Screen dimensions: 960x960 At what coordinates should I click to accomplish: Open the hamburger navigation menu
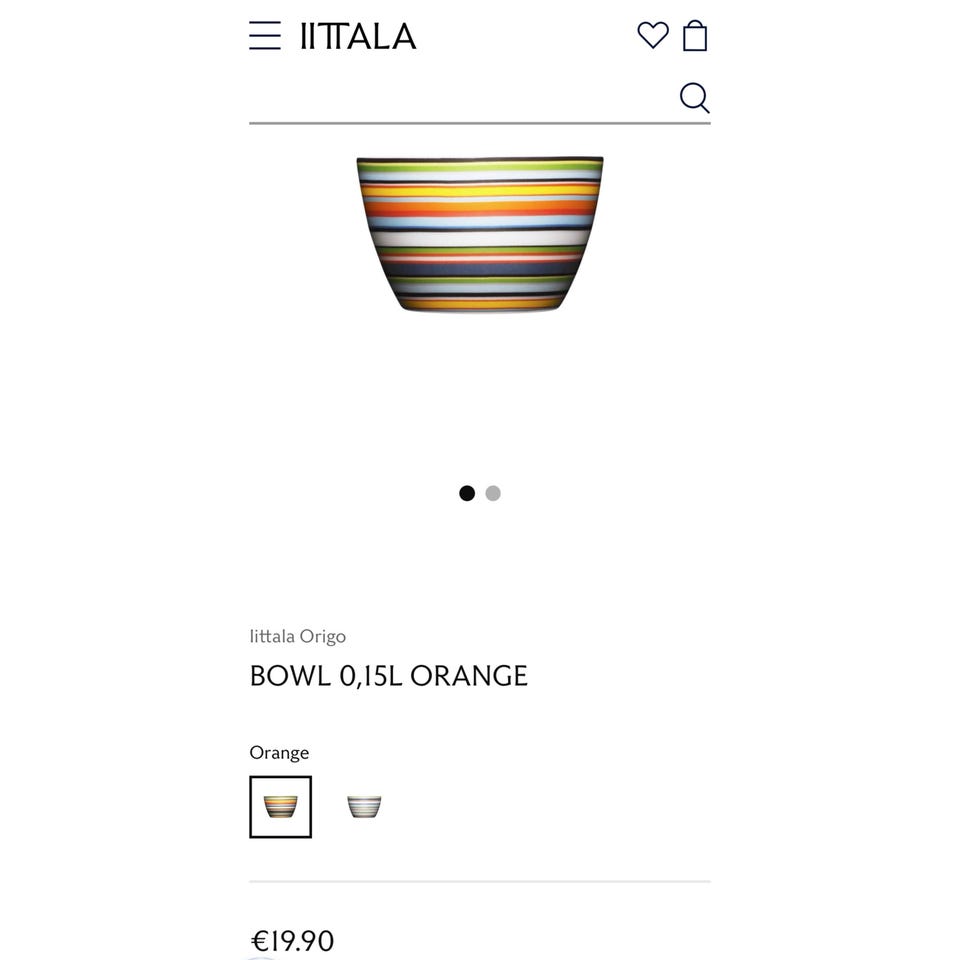click(265, 36)
